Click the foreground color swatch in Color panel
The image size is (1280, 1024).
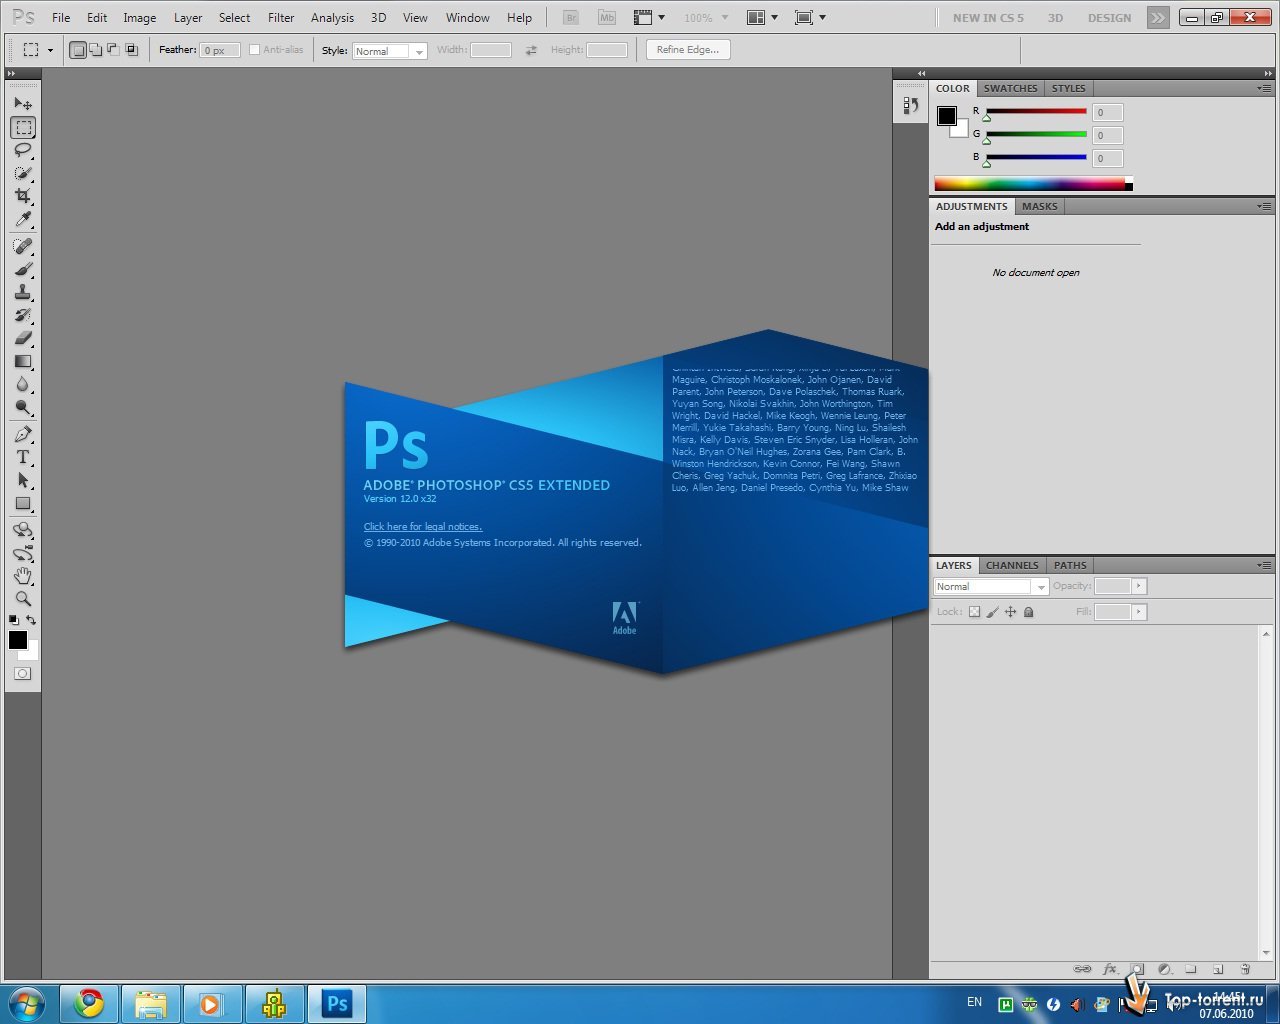[x=946, y=116]
